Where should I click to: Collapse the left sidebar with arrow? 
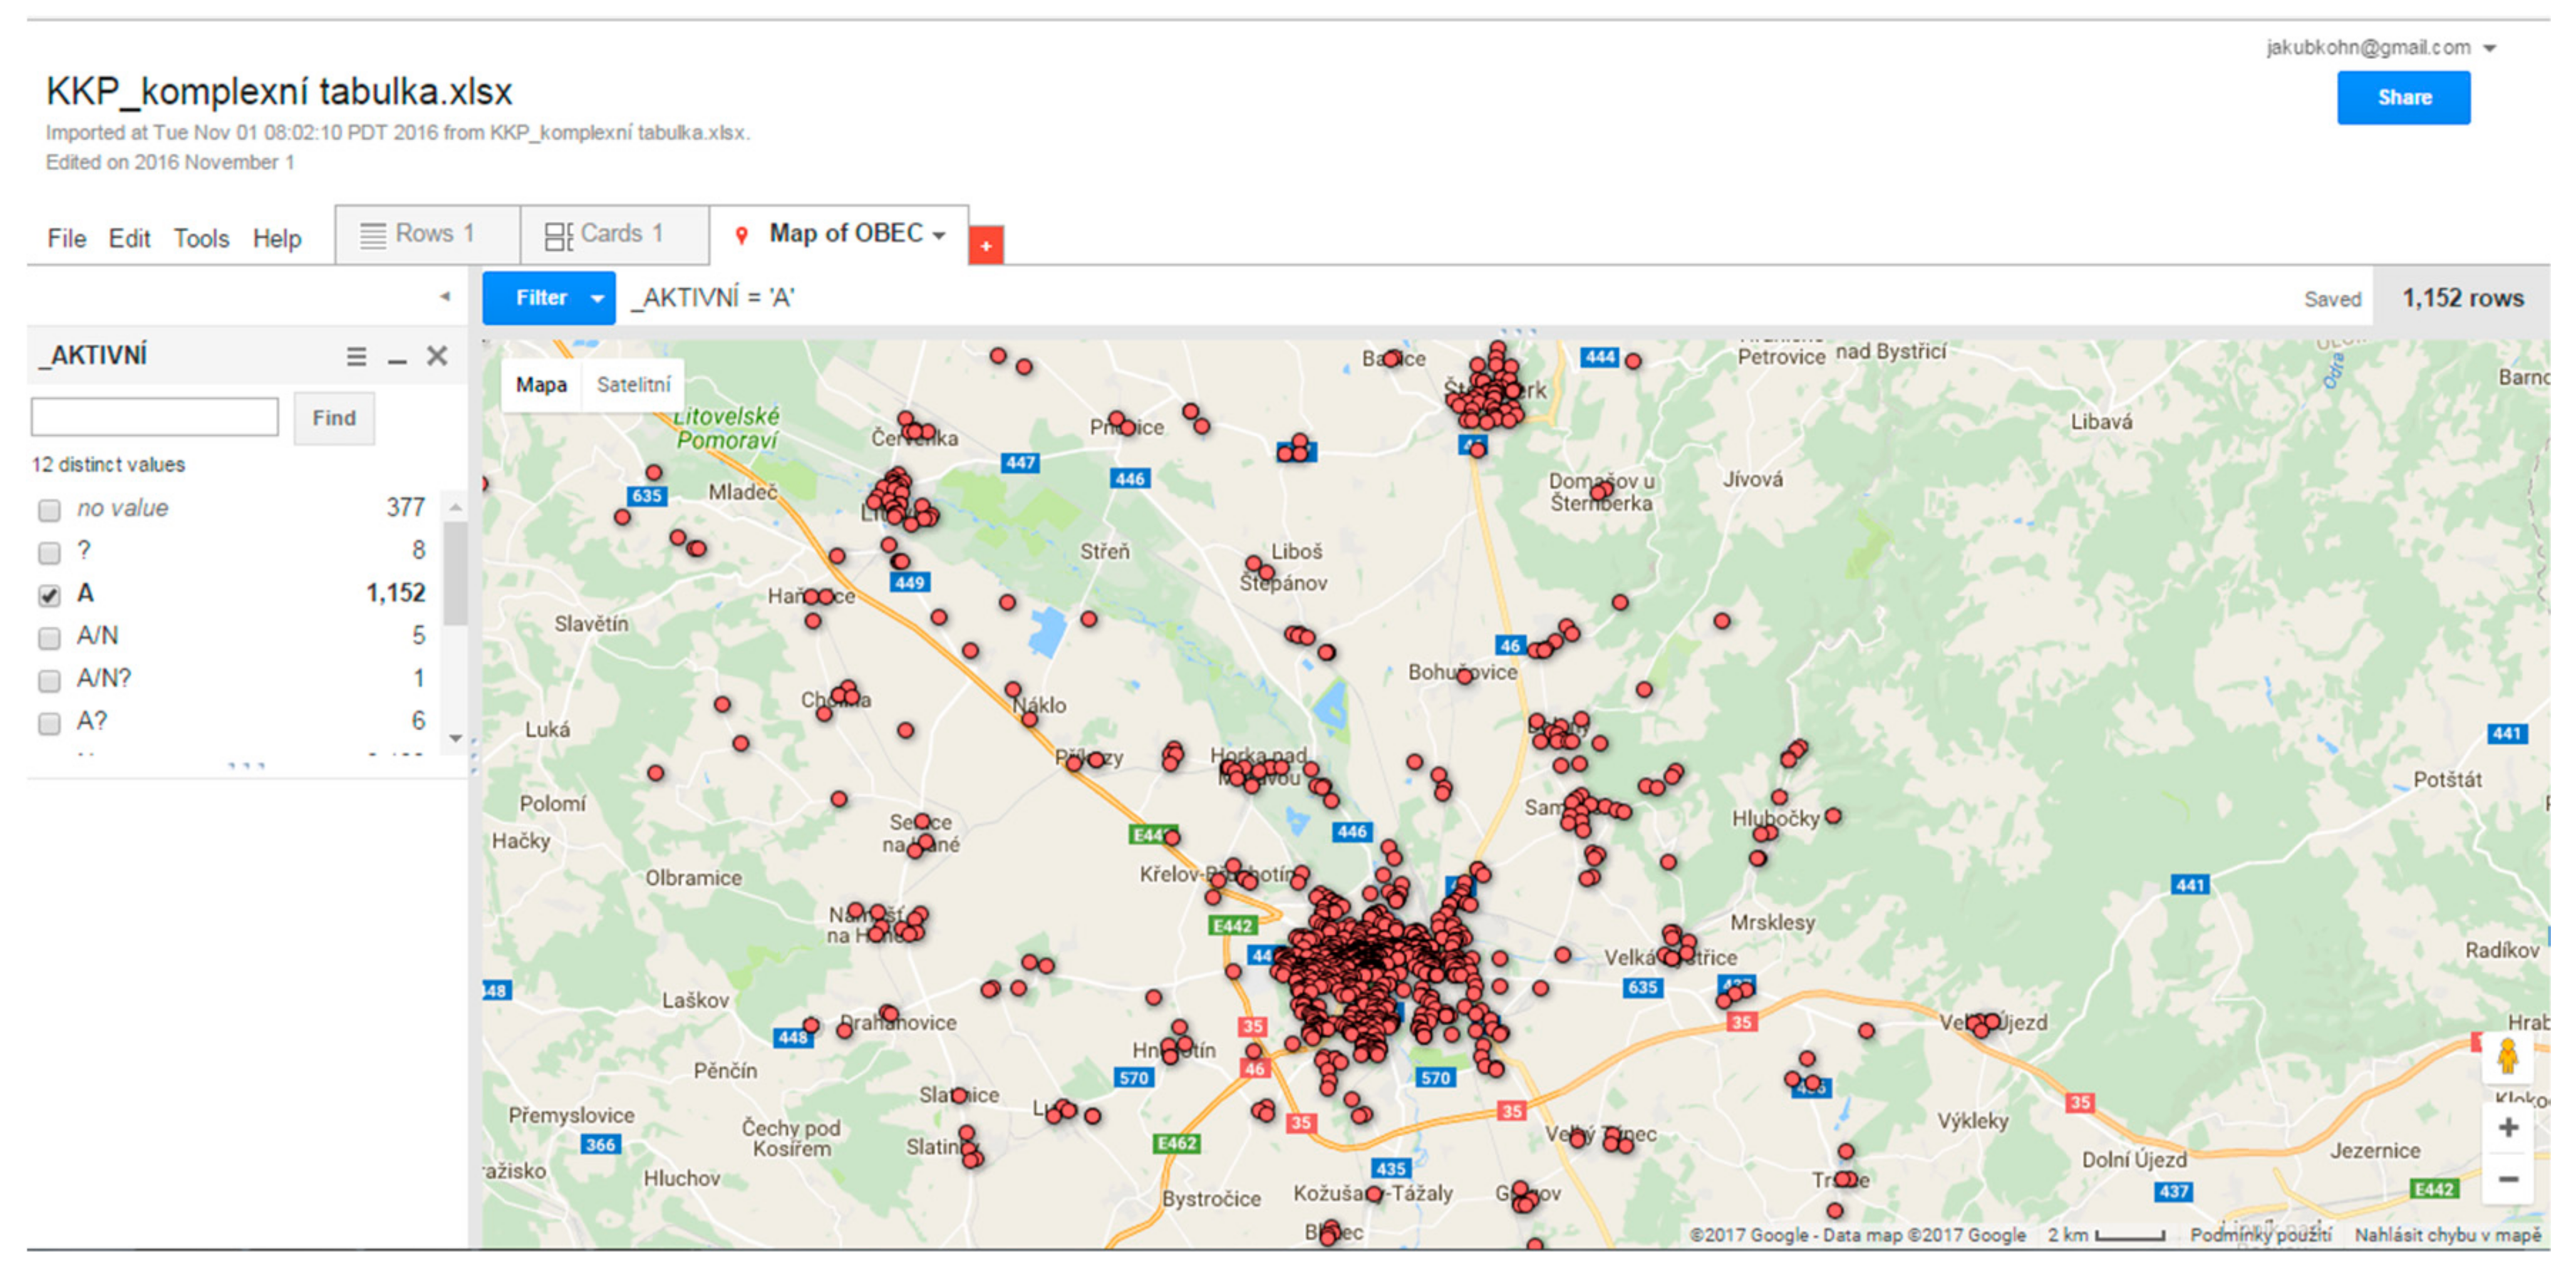tap(445, 296)
